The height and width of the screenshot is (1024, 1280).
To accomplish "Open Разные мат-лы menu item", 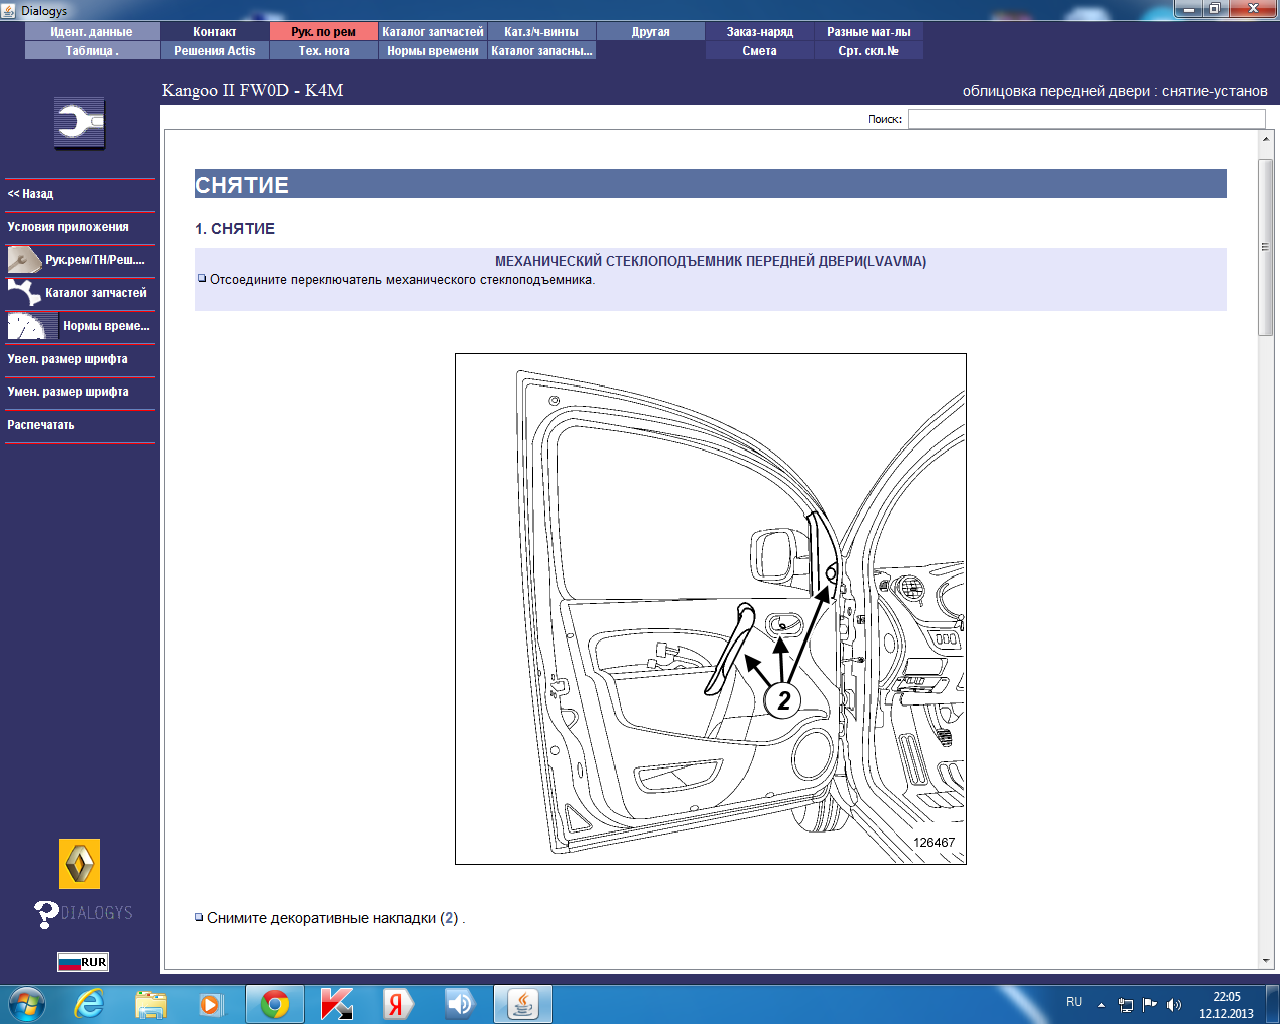I will tap(869, 32).
